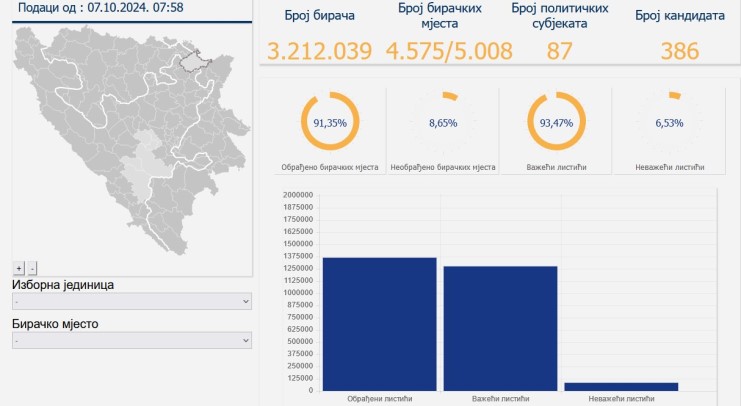
Task: Click the political subjects number 87
Action: [554, 51]
